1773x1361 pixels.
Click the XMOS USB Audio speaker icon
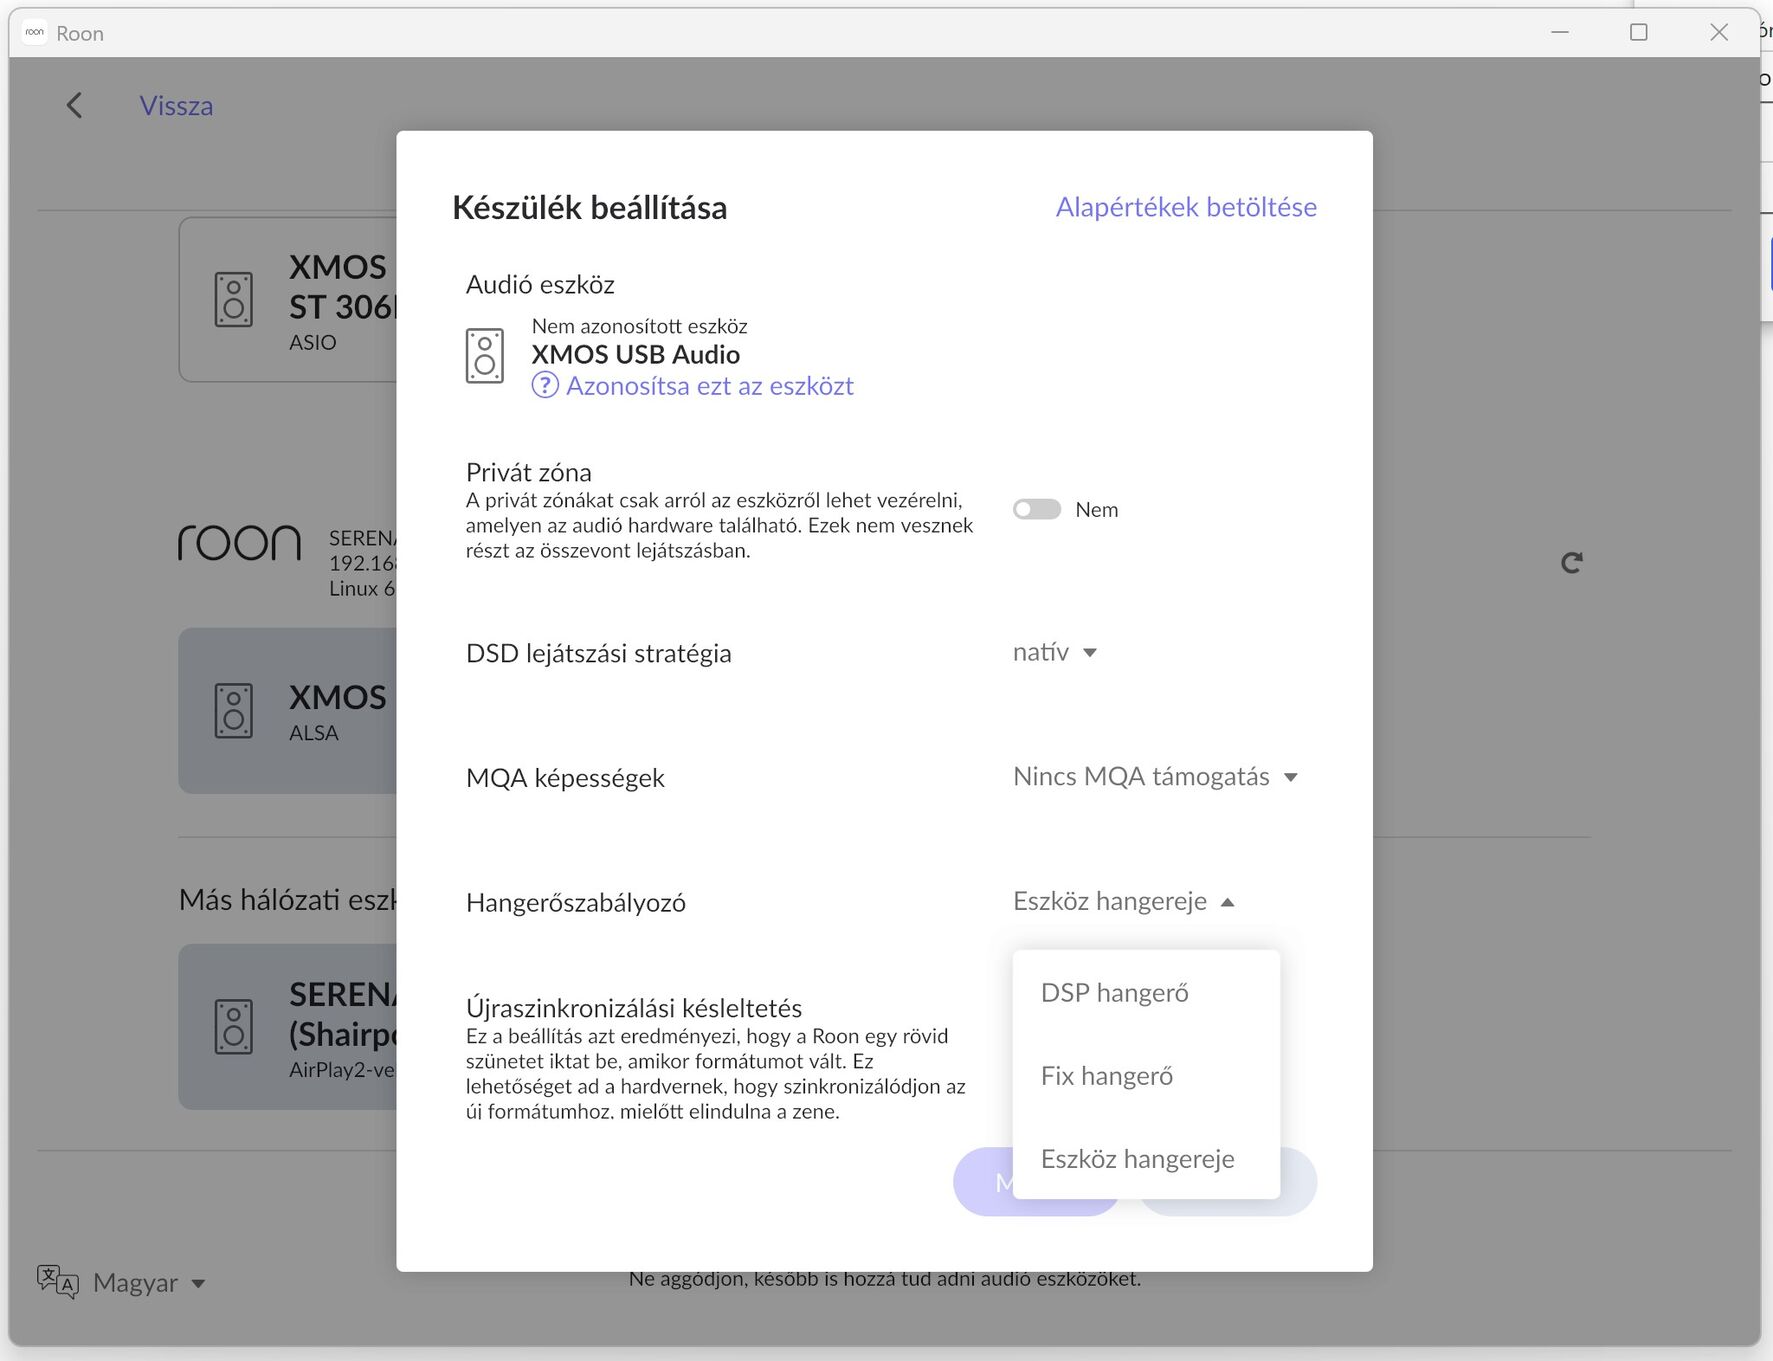pyautogui.click(x=485, y=356)
